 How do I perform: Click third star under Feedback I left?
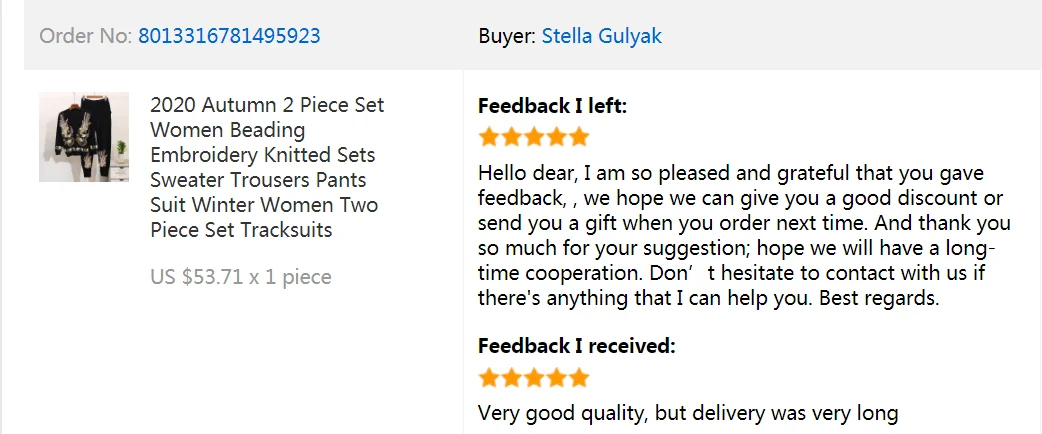534,137
